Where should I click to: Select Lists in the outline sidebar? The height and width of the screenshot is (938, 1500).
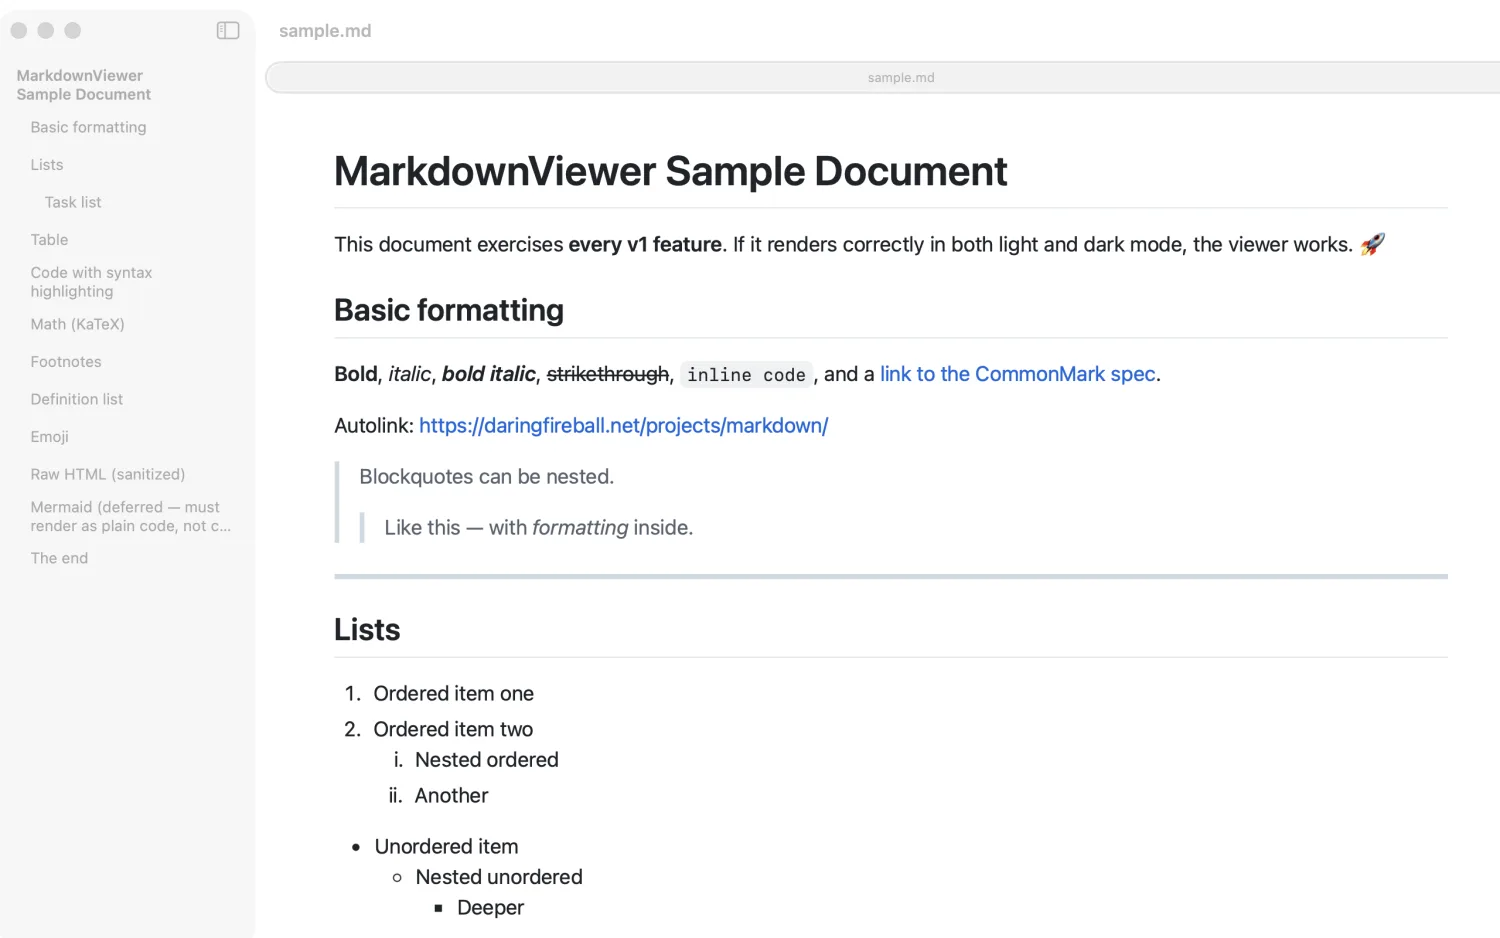pos(47,165)
